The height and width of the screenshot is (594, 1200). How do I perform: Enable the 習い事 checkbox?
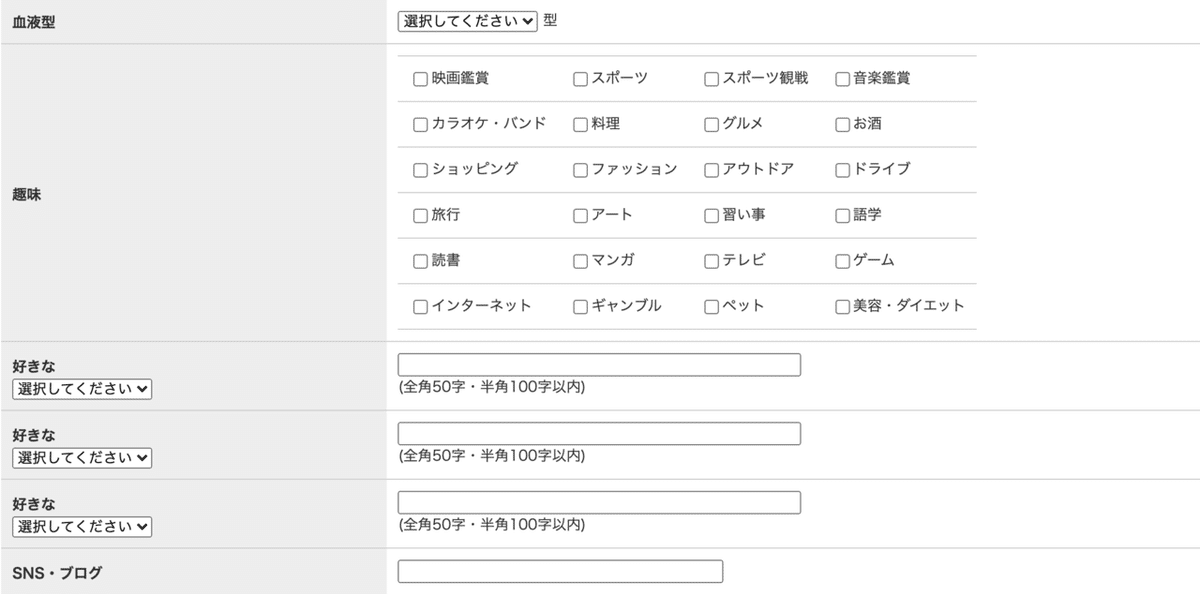(712, 216)
